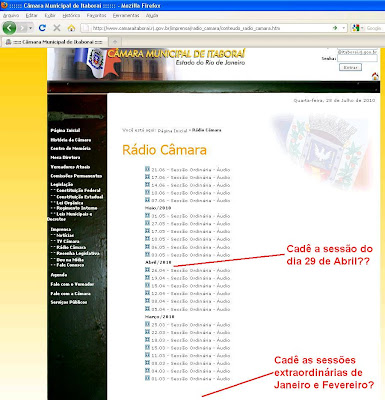Open the Google search engine selector
The image size is (385, 400).
pos(357,28)
